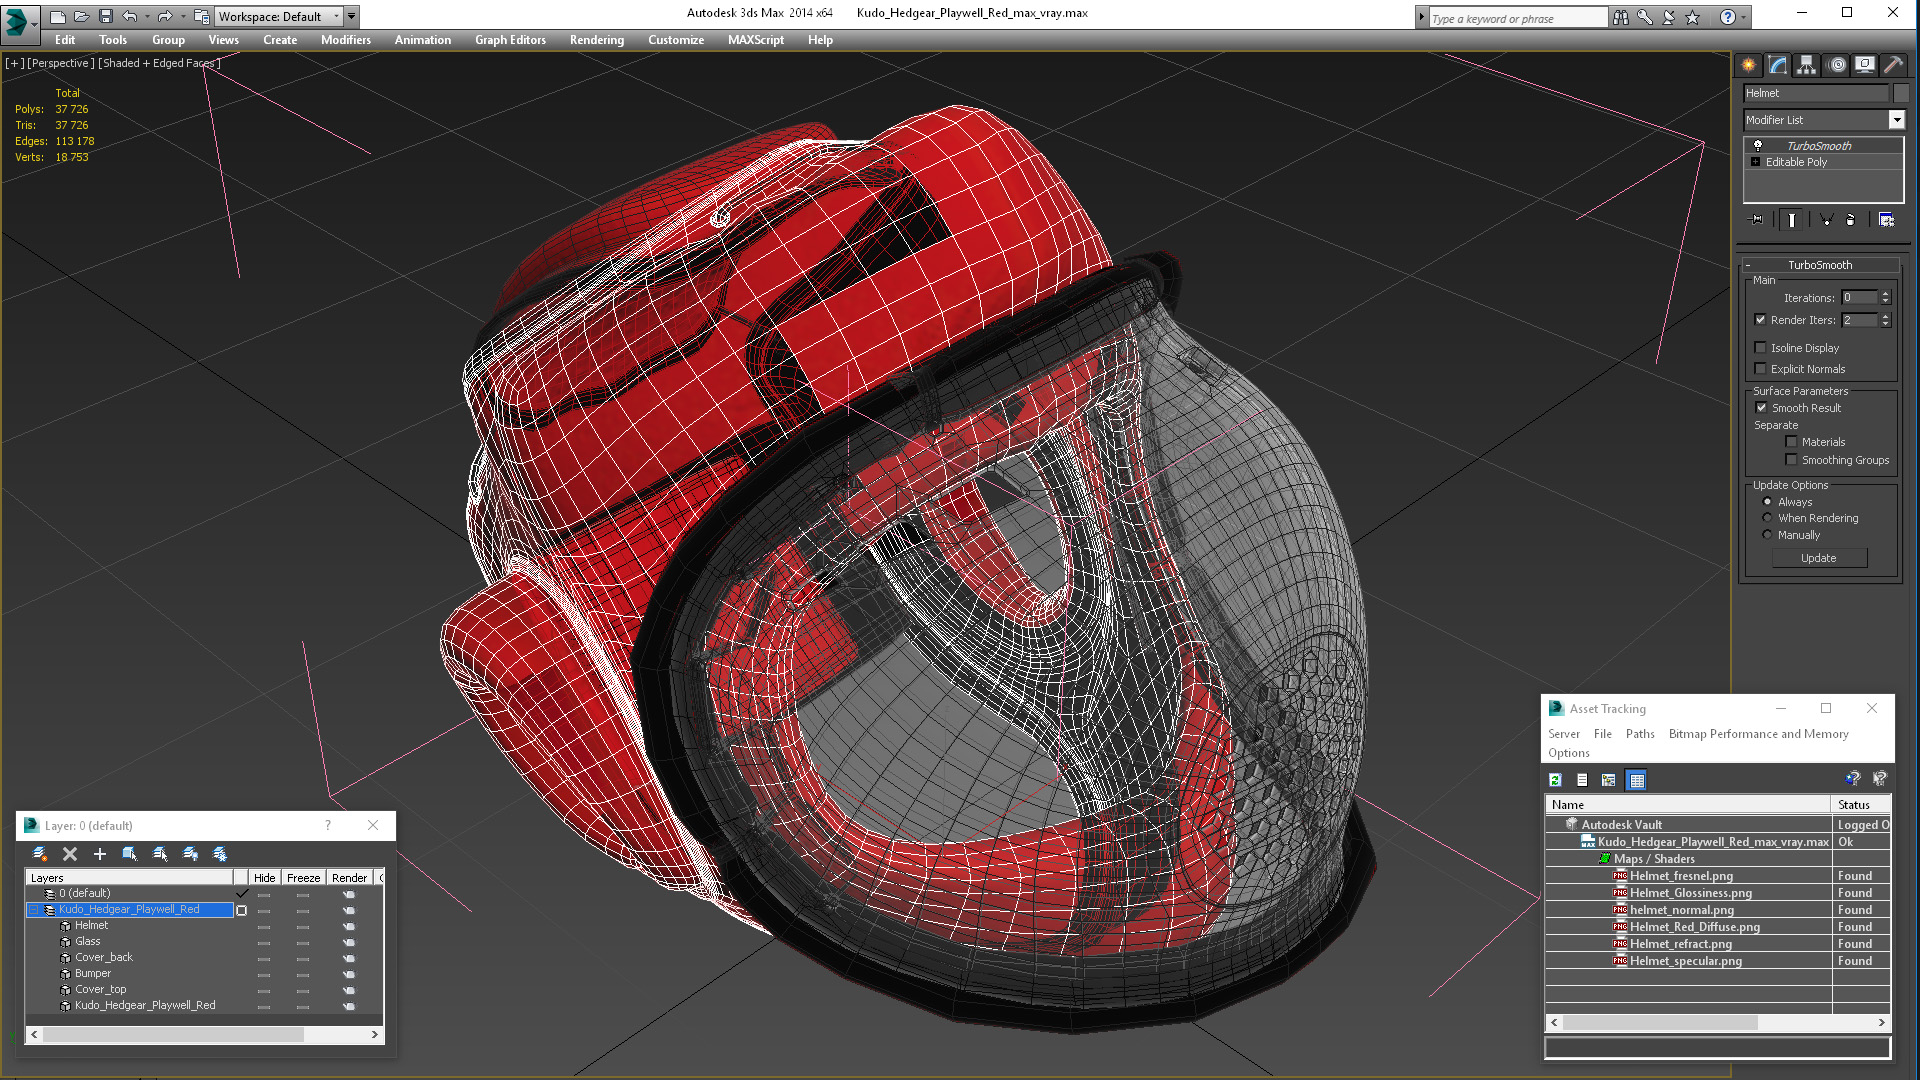Expand the search field arrow in InfoCenter
Image resolution: width=1920 pixels, height=1080 pixels.
coord(1421,17)
